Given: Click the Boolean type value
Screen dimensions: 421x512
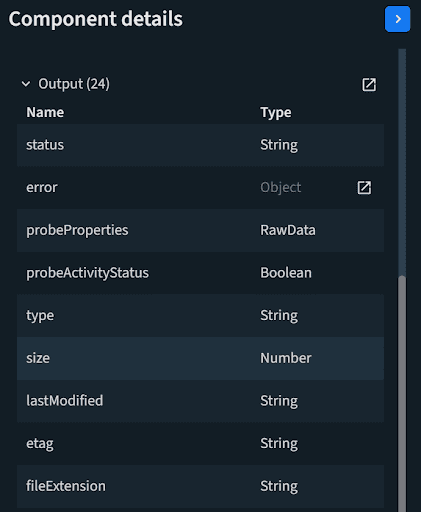Looking at the screenshot, I should pos(286,273).
